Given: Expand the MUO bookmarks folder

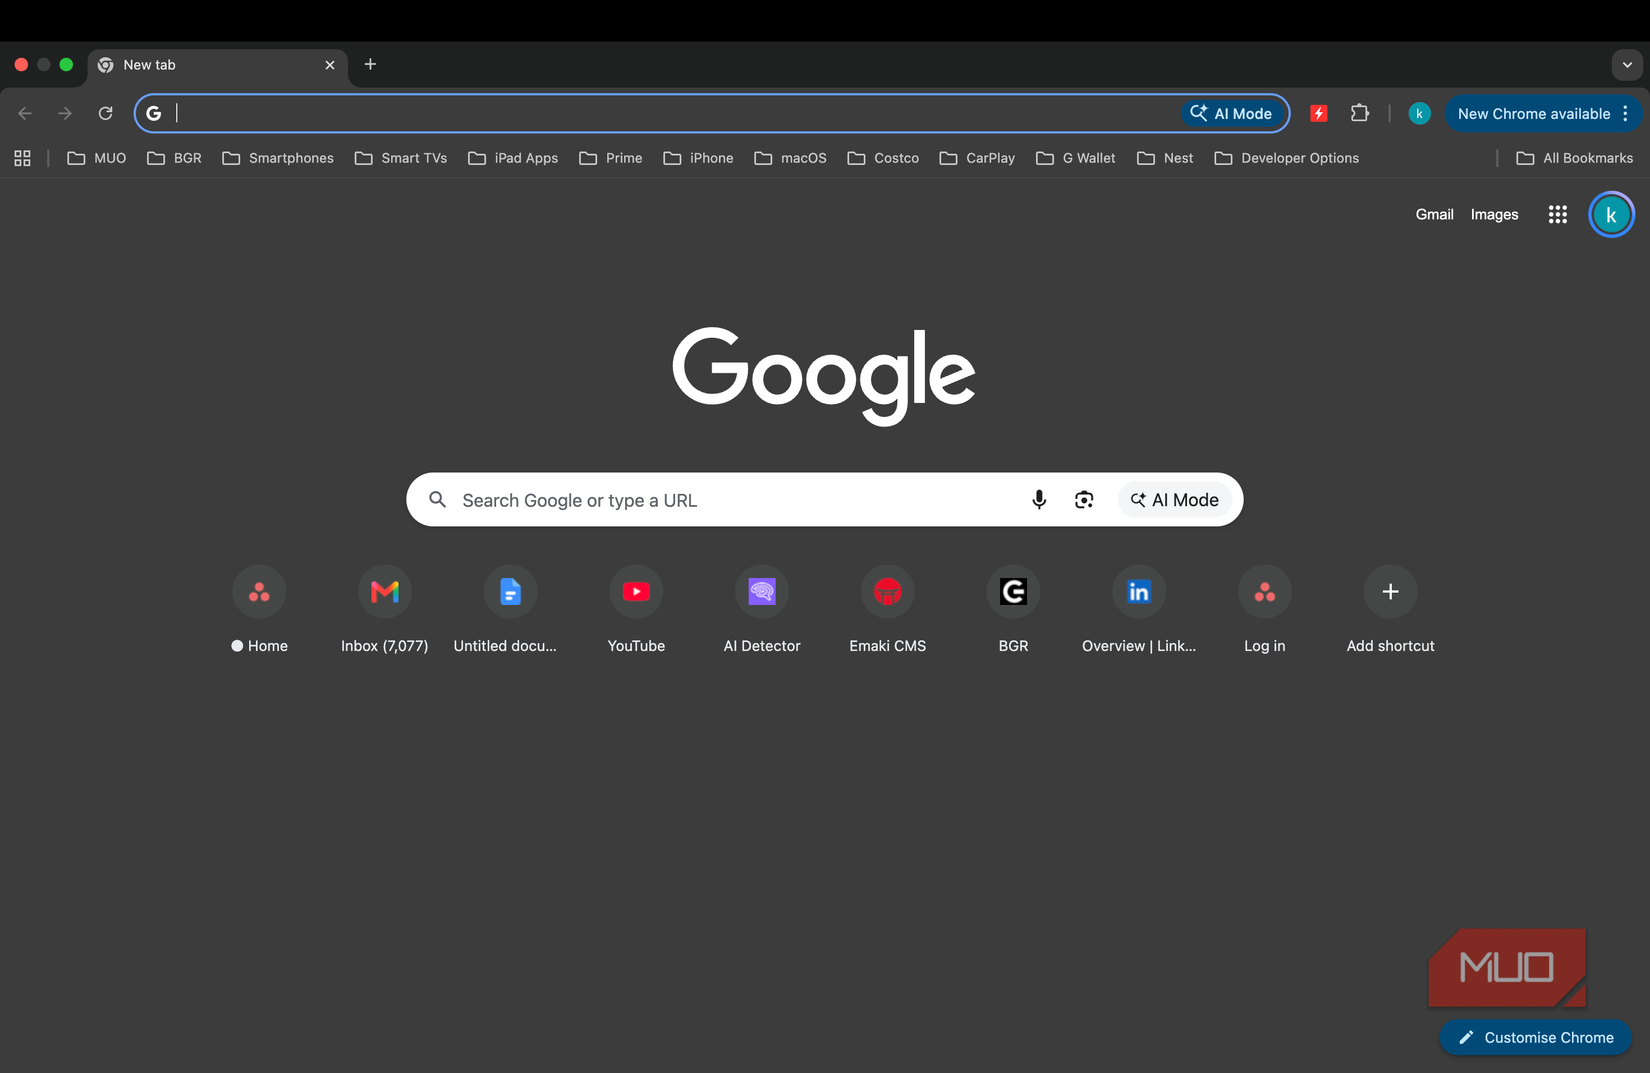Looking at the screenshot, I should [x=97, y=158].
